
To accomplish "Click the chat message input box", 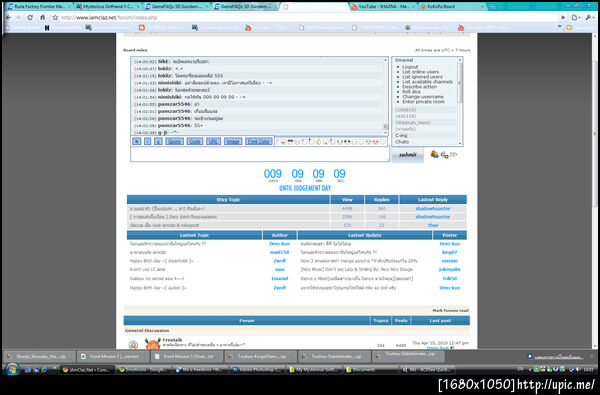I will [260, 154].
